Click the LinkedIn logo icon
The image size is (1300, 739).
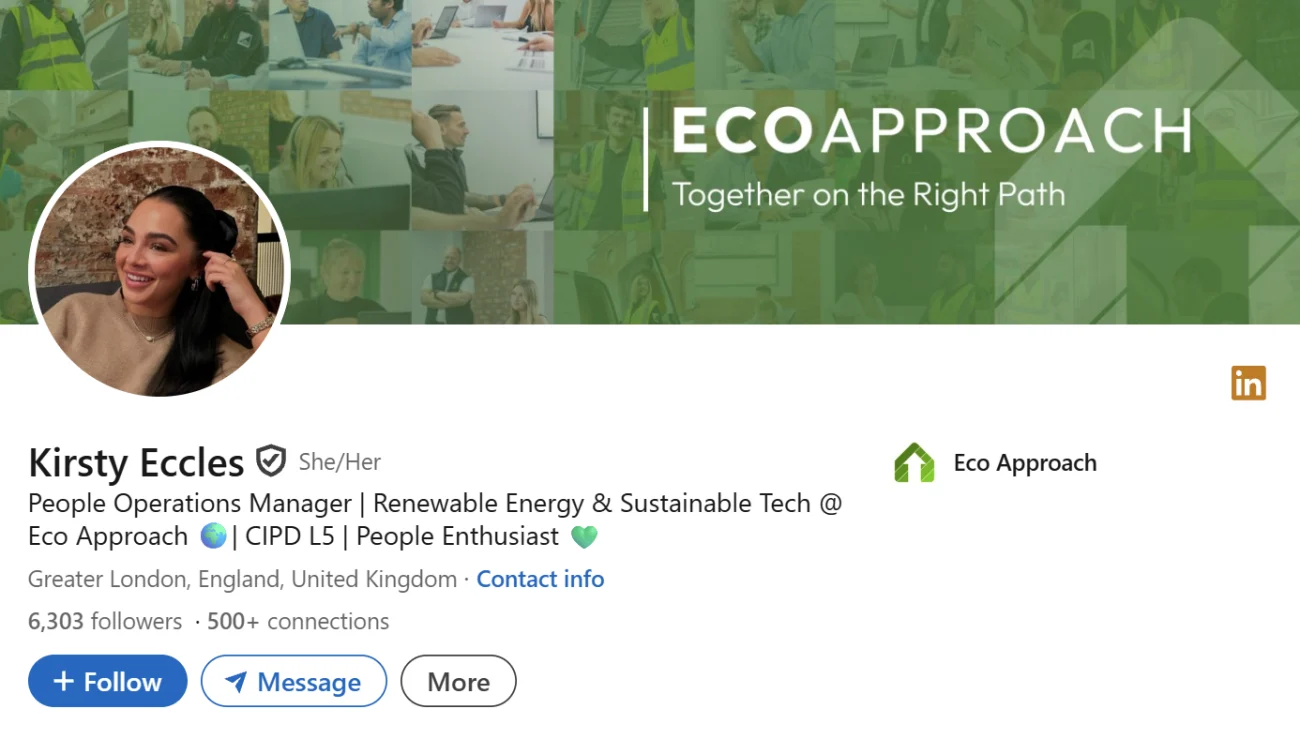(1248, 383)
